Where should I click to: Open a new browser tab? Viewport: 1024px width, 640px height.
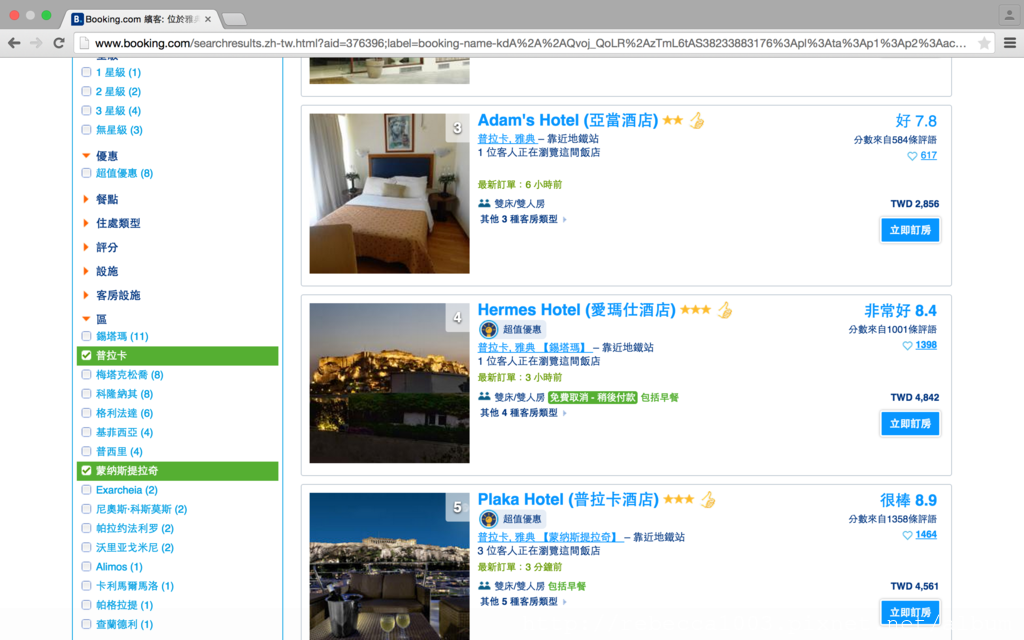(234, 20)
